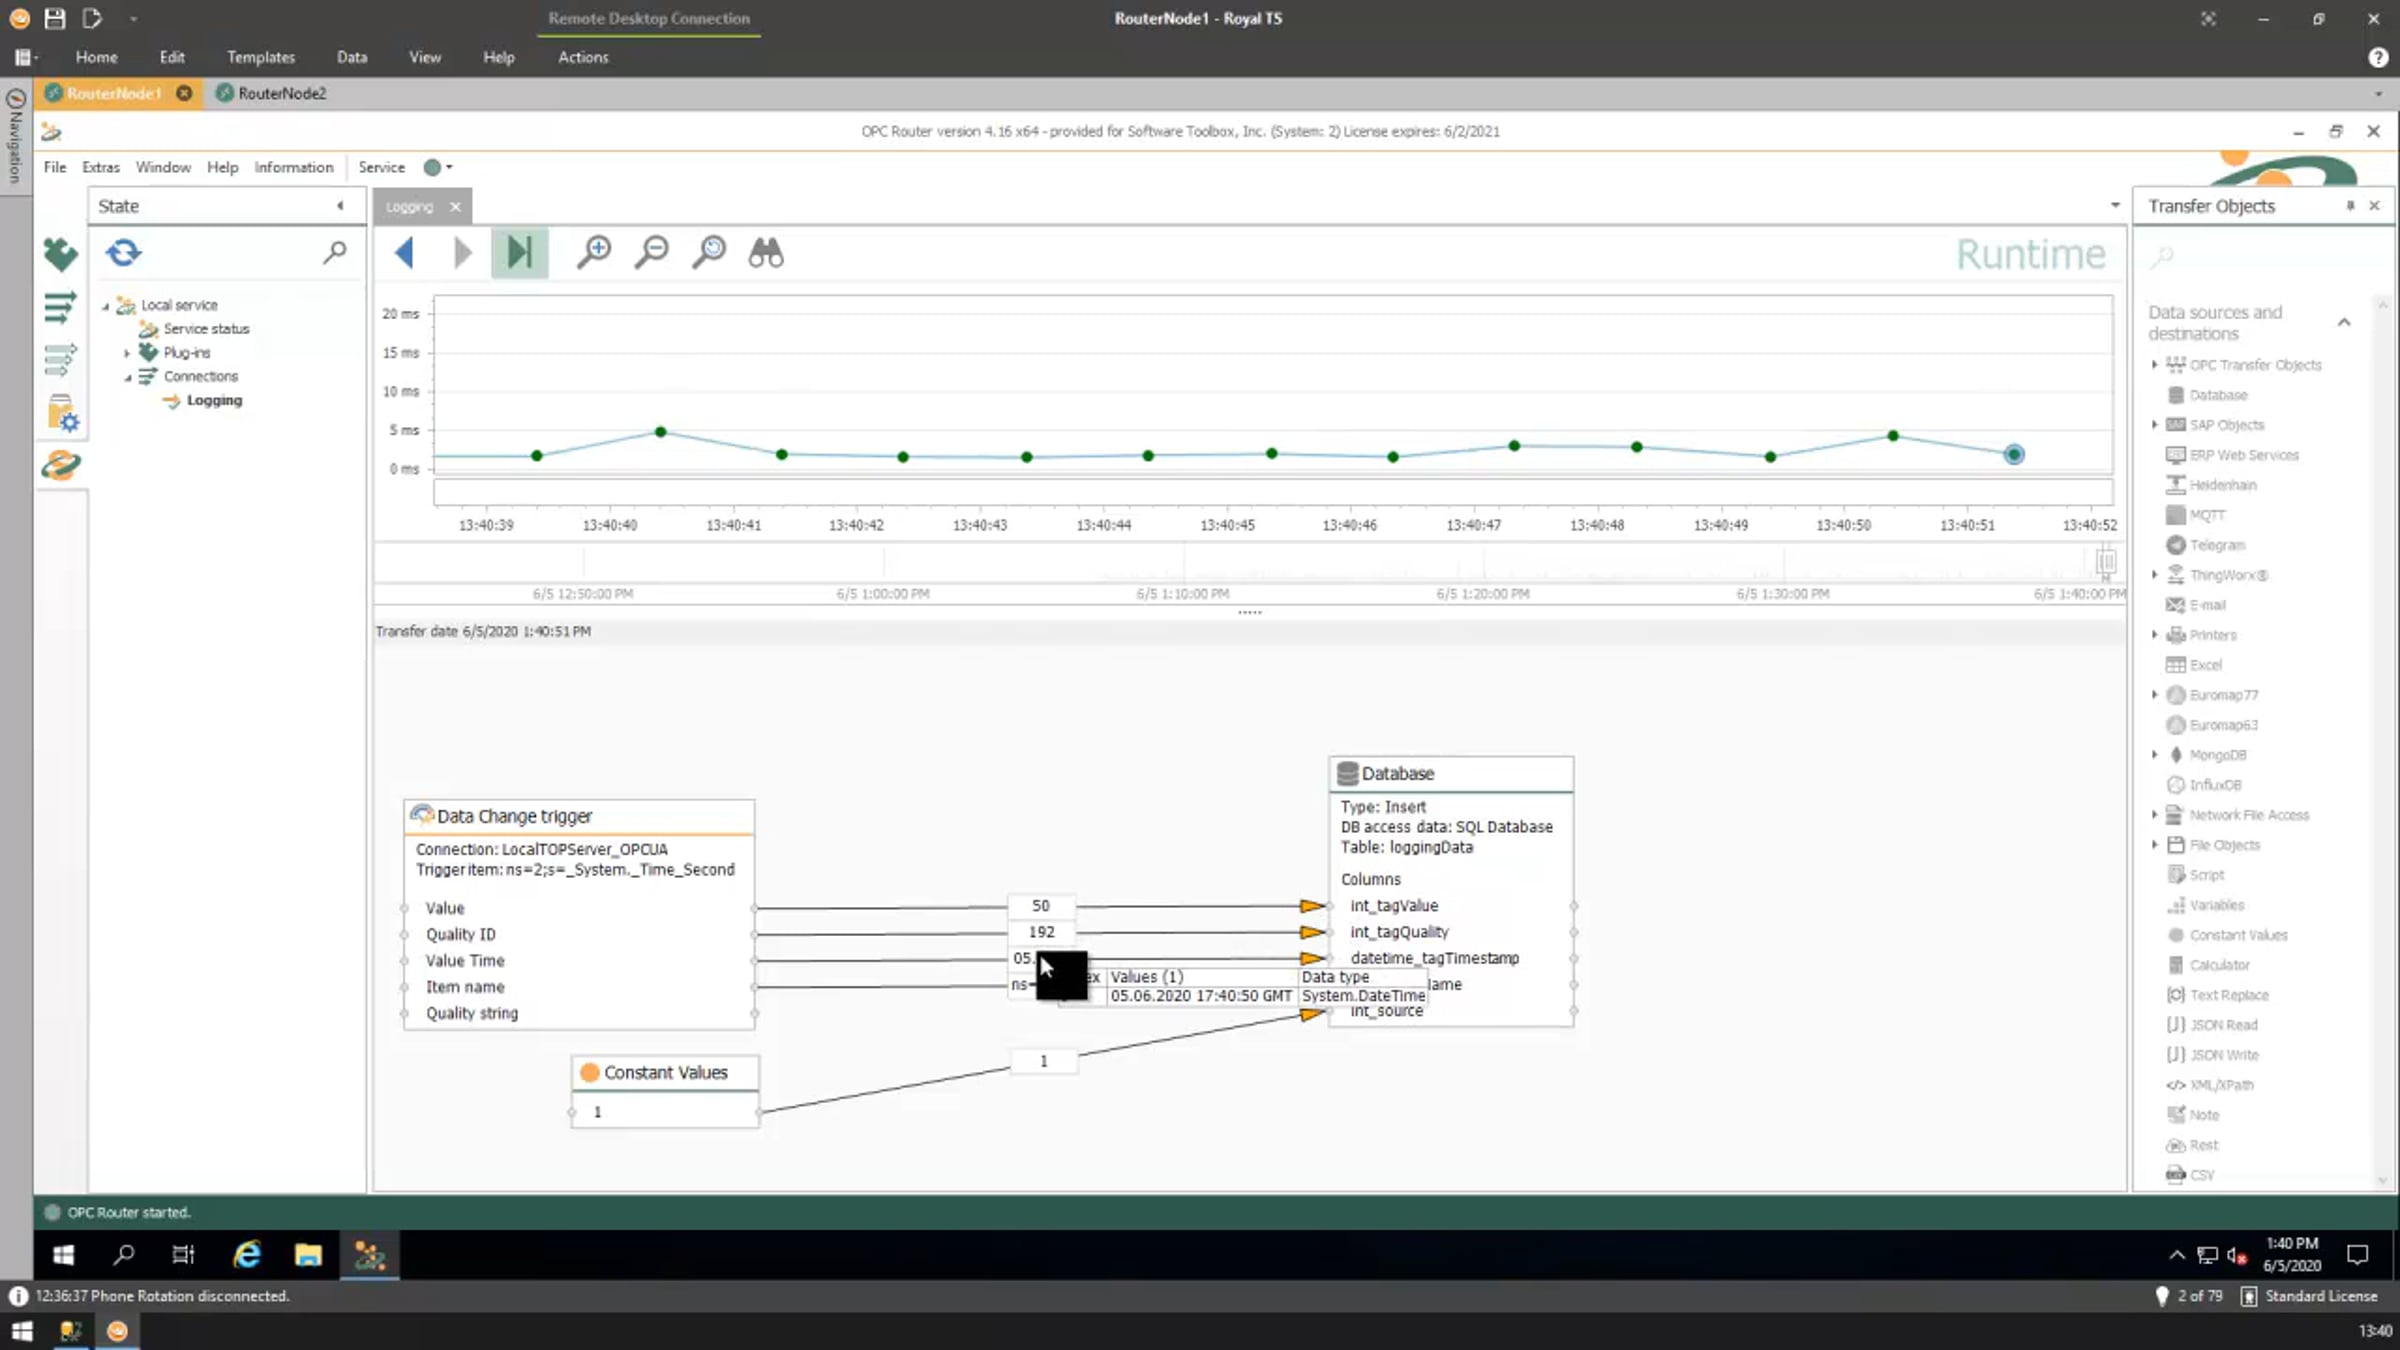Open Internet Explorer from the taskbar
This screenshot has width=2400, height=1350.
pos(246,1255)
